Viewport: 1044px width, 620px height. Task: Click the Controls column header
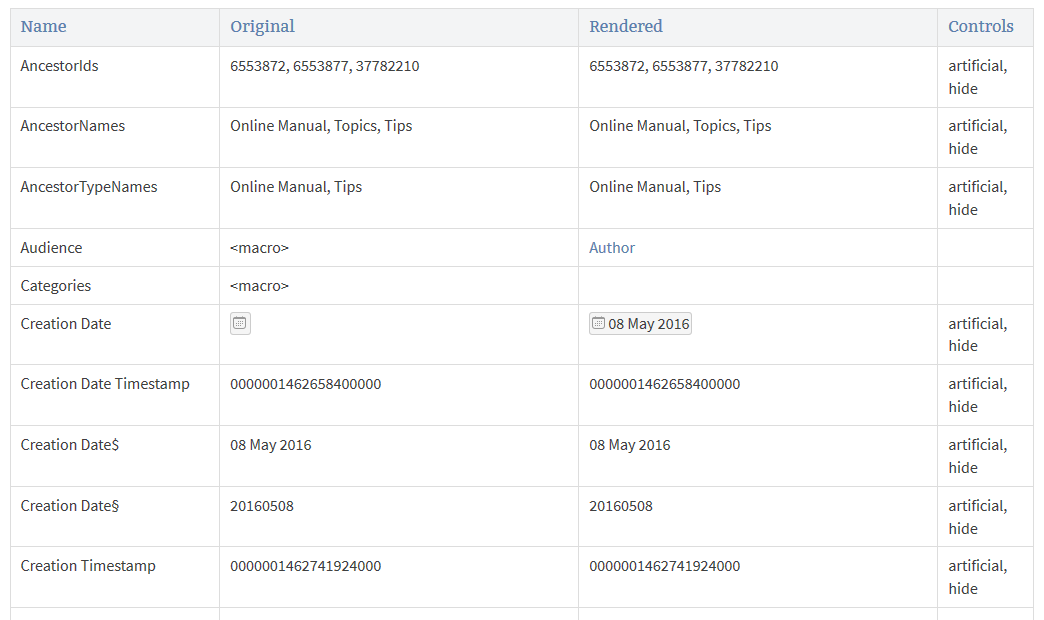pyautogui.click(x=980, y=27)
